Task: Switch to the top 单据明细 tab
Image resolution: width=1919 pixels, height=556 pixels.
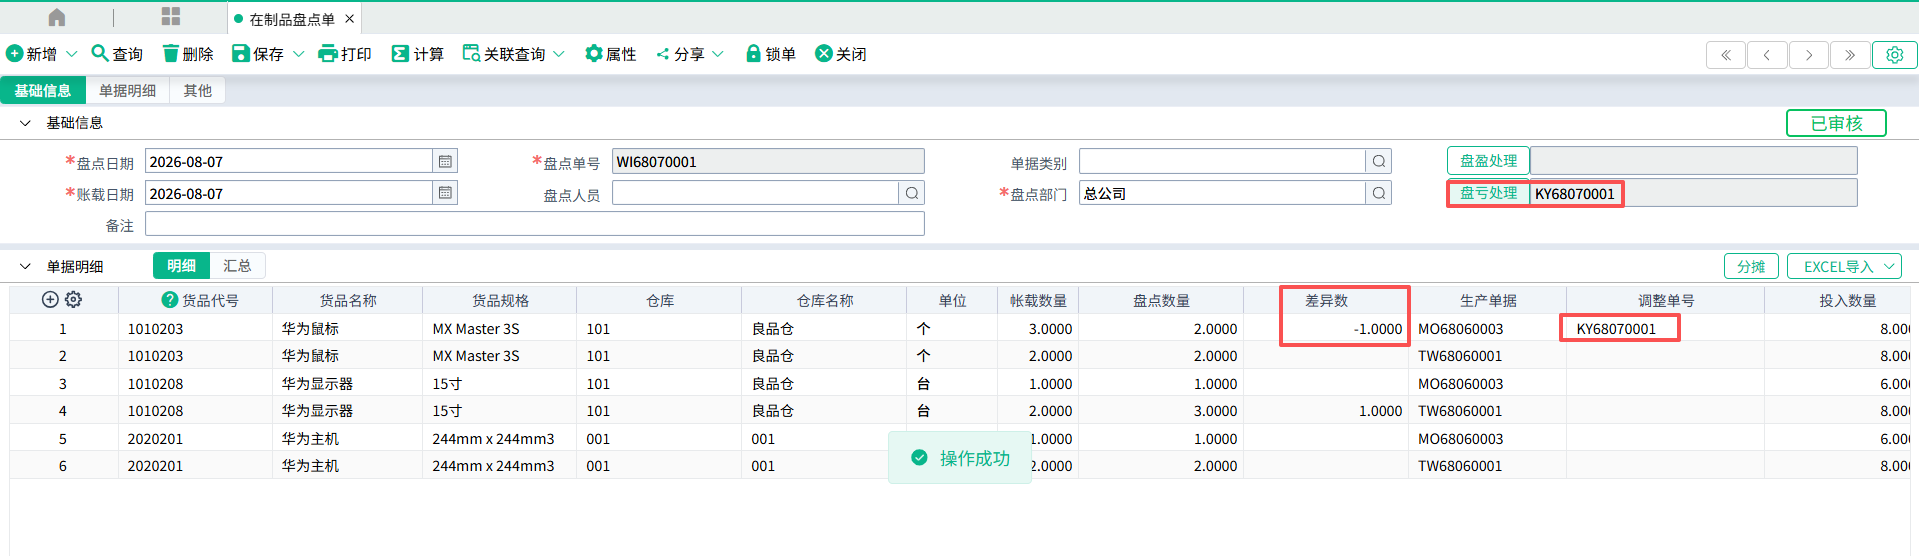Action: [x=127, y=90]
